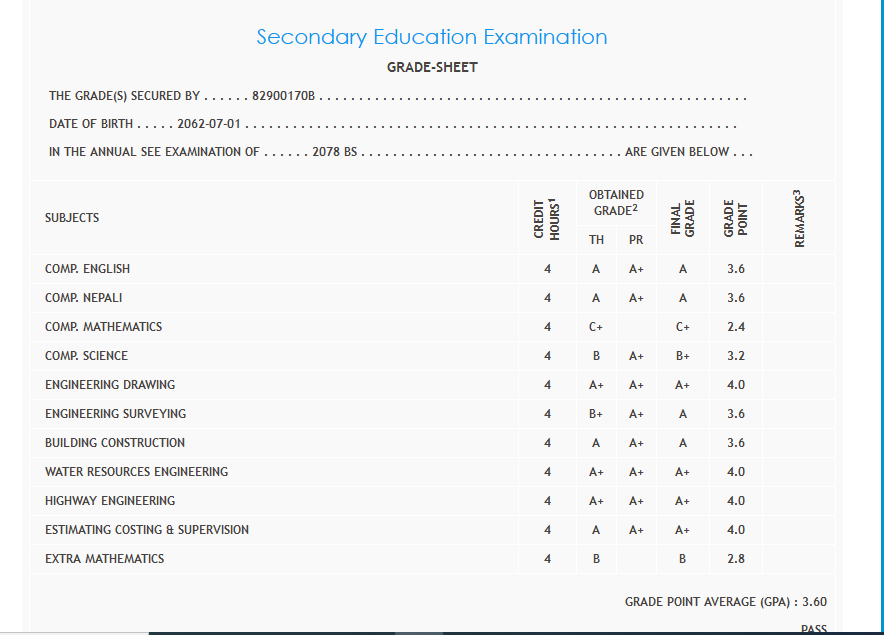
Task: Click the CREDIT HOURS column header
Action: pos(546,218)
